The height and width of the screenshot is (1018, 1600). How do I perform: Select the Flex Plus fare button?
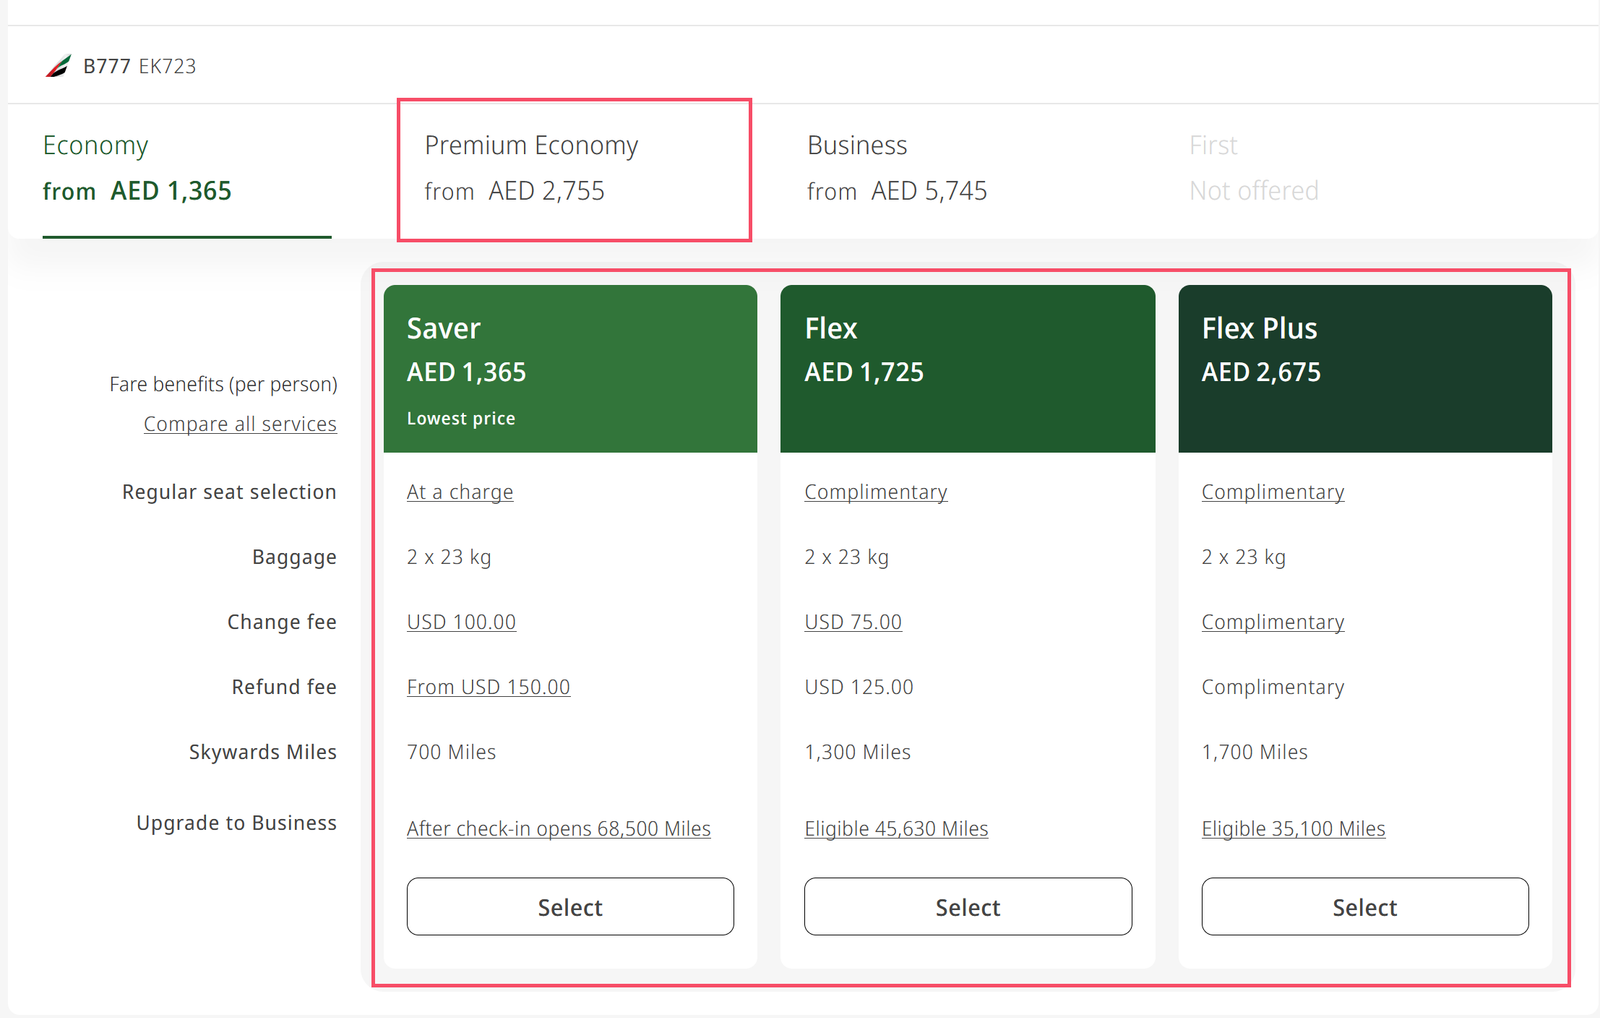1364,907
